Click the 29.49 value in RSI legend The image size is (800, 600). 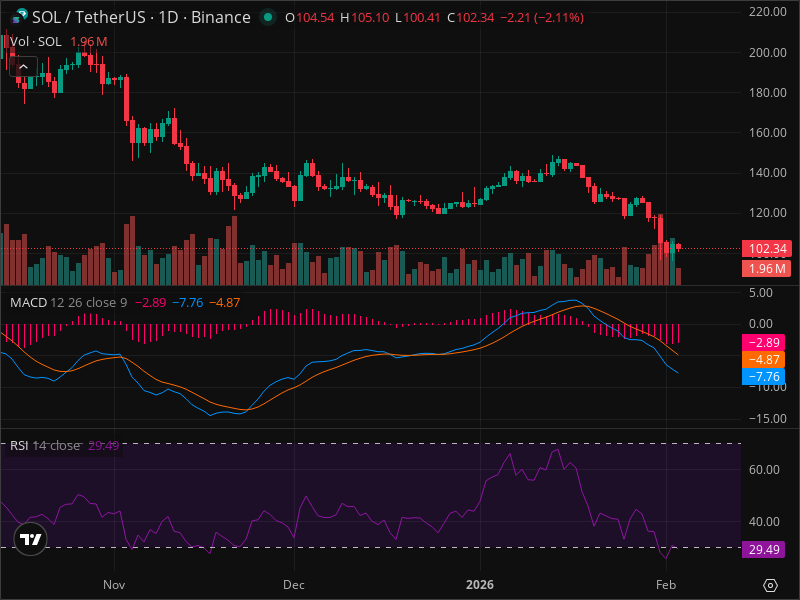pos(104,445)
